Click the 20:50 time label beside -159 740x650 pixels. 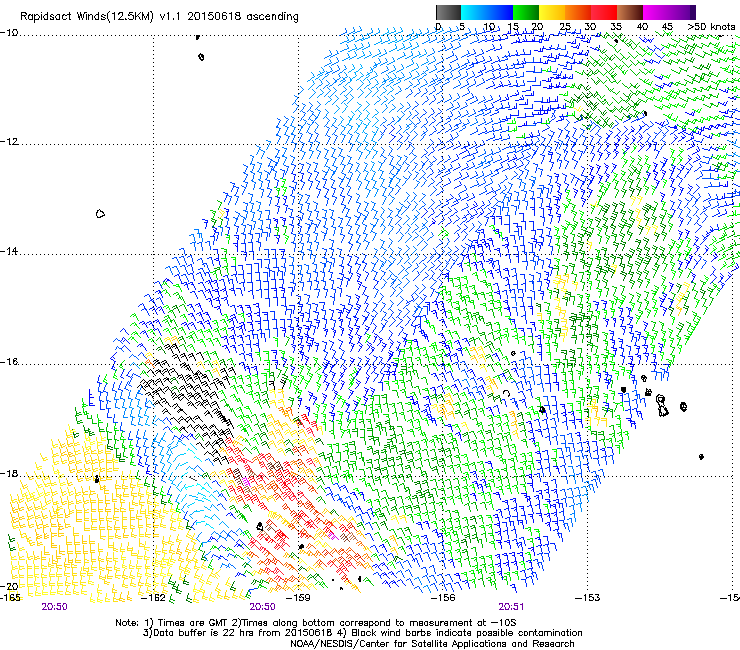point(262,607)
